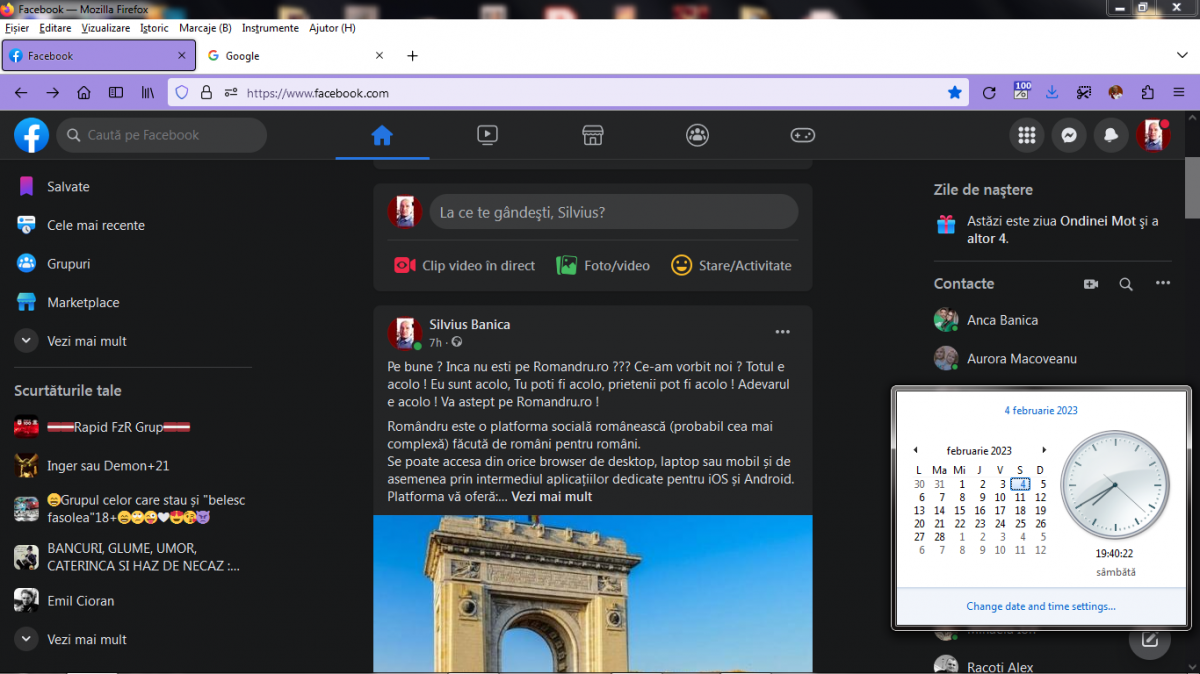Open the Facebook menu grid icon
This screenshot has height=674, width=1200.
tap(1026, 136)
